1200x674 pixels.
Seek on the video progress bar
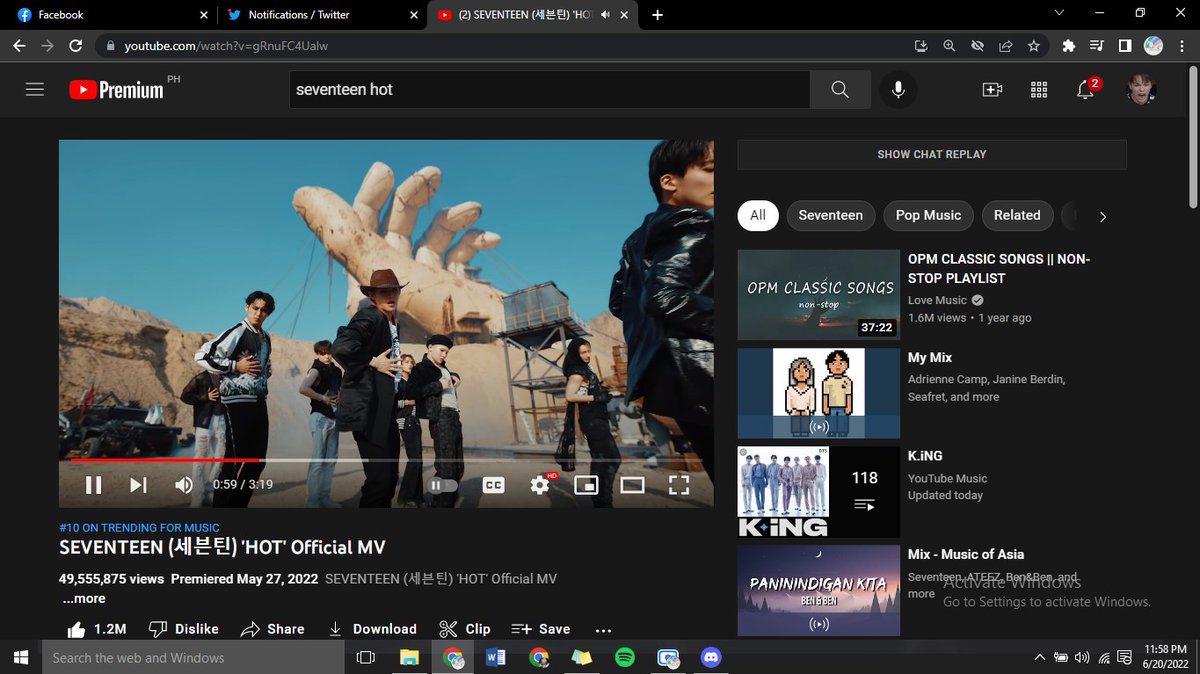(x=386, y=460)
